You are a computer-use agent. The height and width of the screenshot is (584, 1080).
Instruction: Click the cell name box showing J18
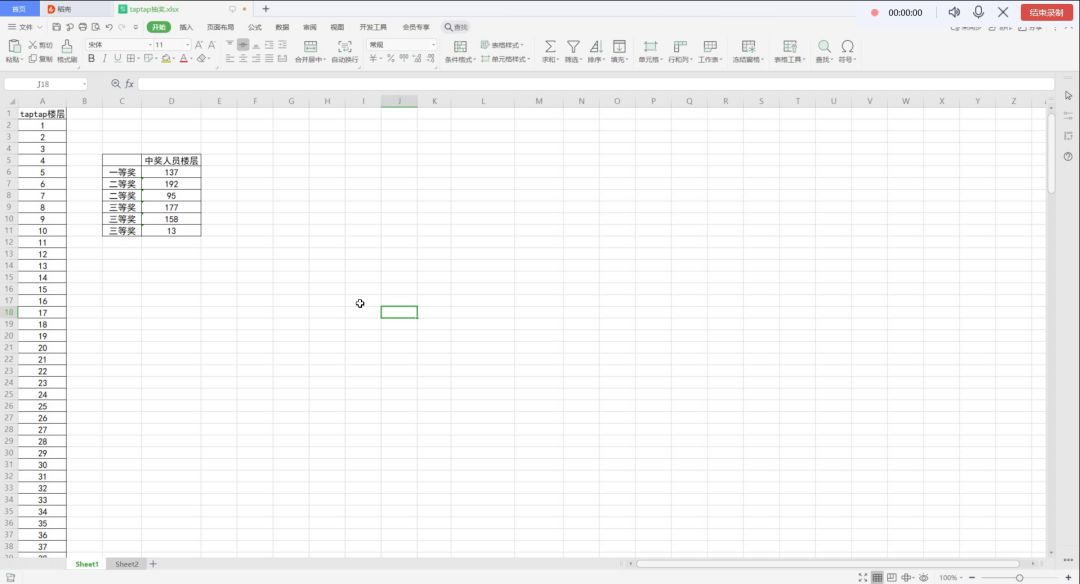[44, 84]
